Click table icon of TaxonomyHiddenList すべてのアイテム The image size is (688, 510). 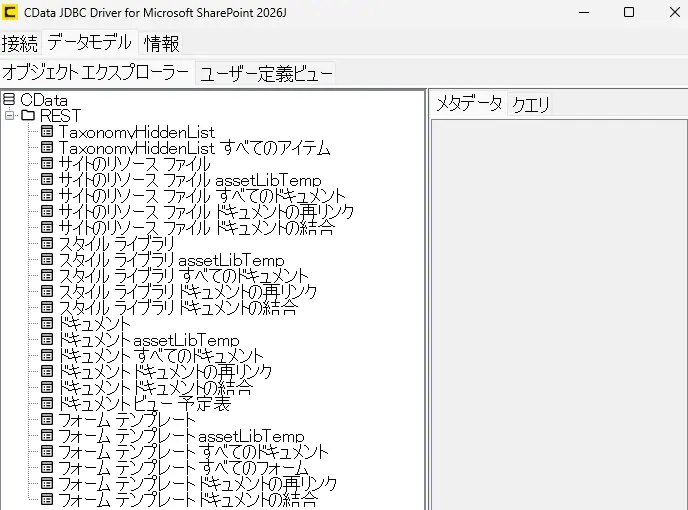[47, 147]
